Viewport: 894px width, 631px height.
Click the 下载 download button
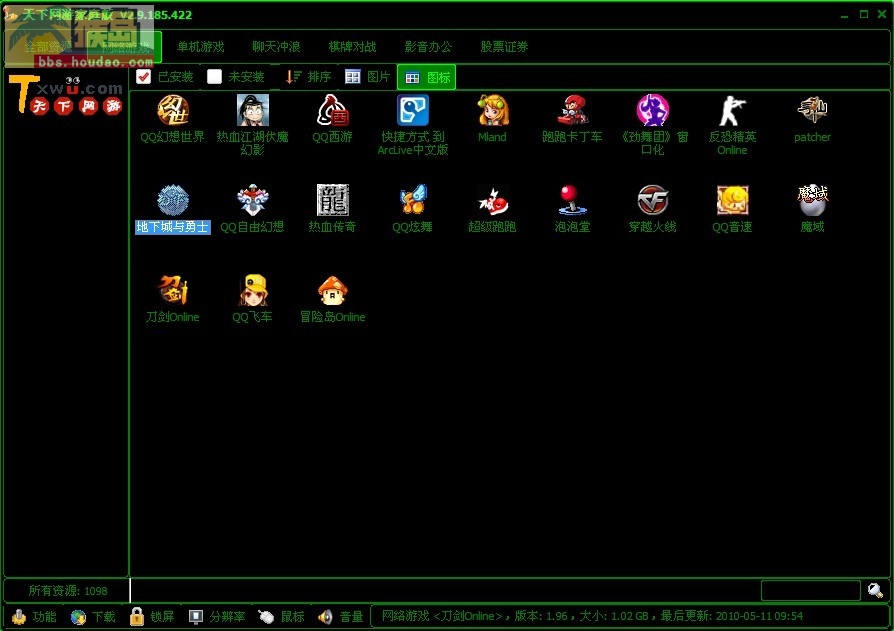(x=93, y=617)
